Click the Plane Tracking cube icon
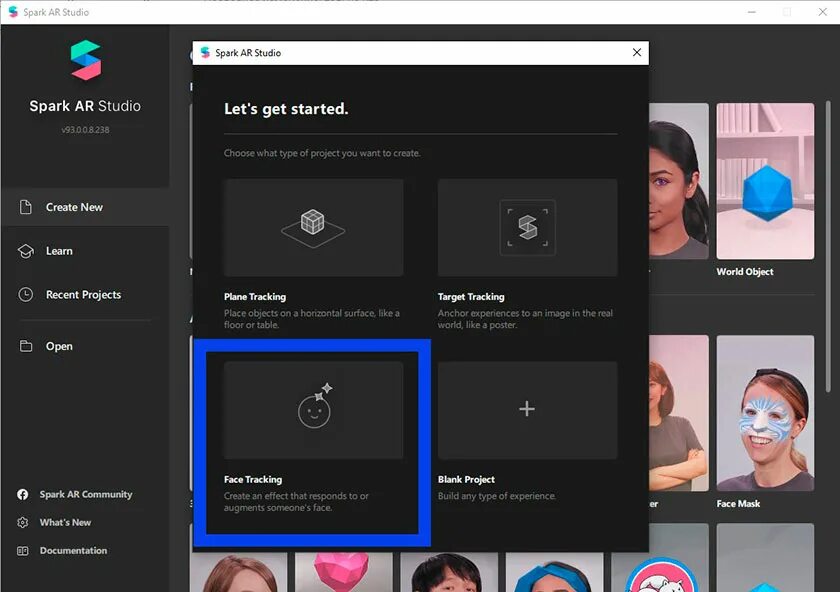This screenshot has width=840, height=592. coord(313,228)
